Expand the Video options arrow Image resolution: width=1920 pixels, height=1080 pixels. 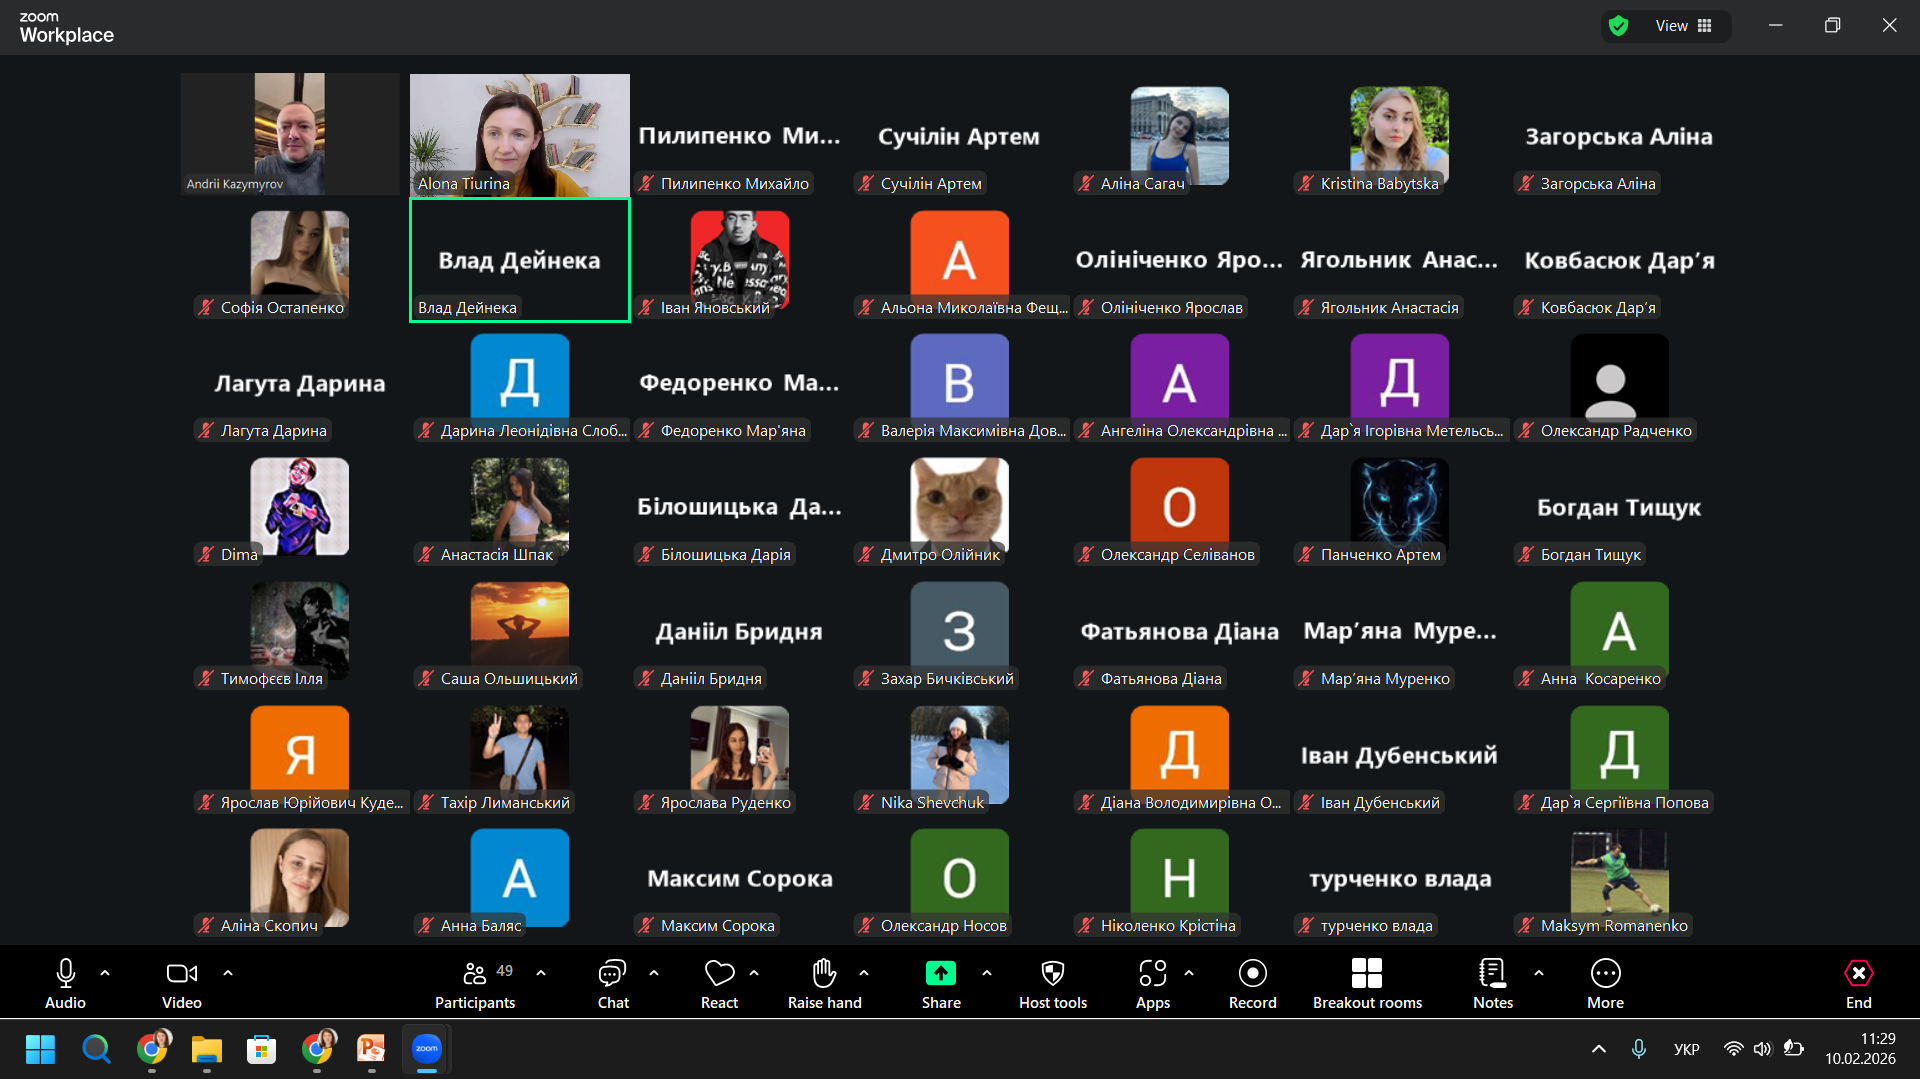228,972
